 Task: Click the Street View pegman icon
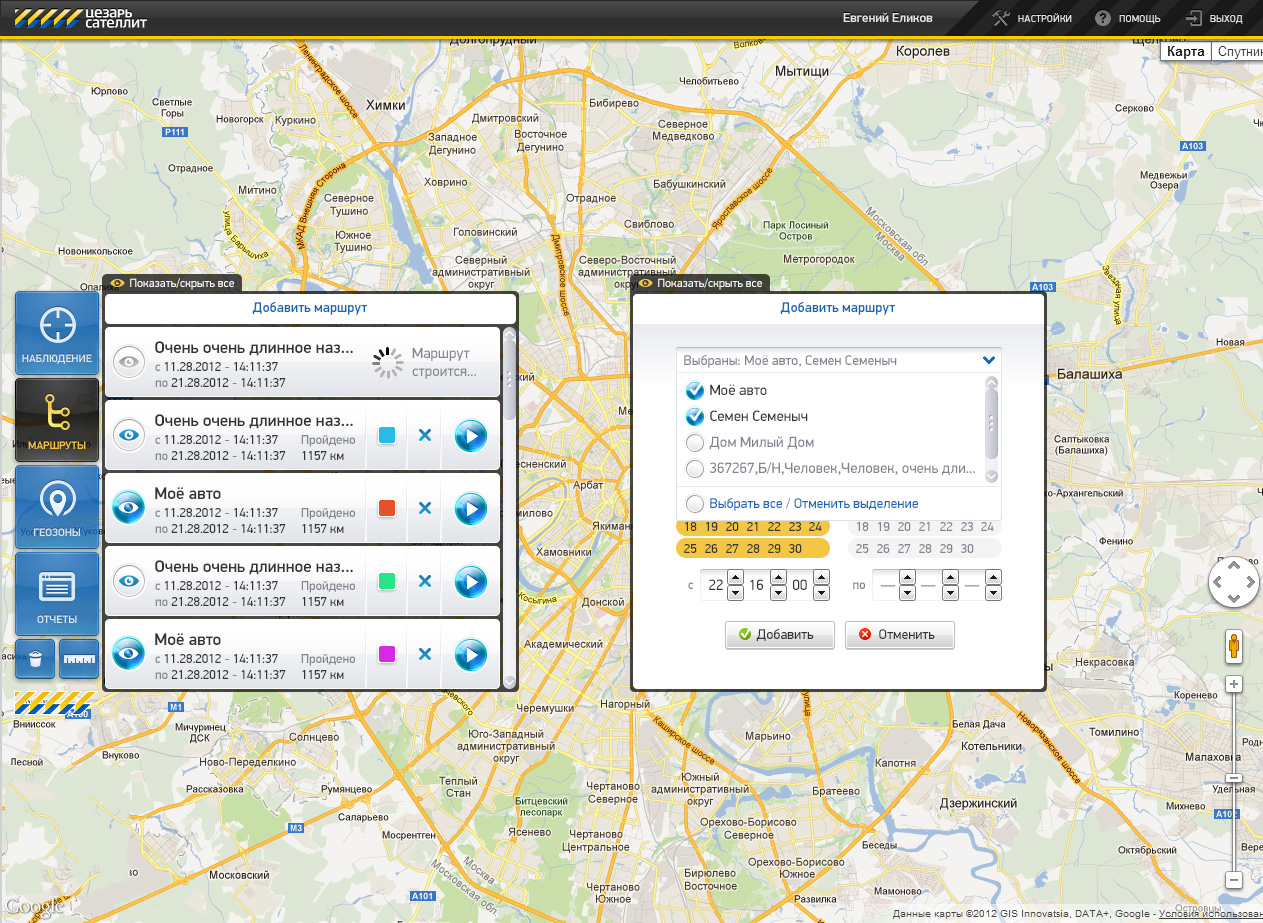[1234, 646]
